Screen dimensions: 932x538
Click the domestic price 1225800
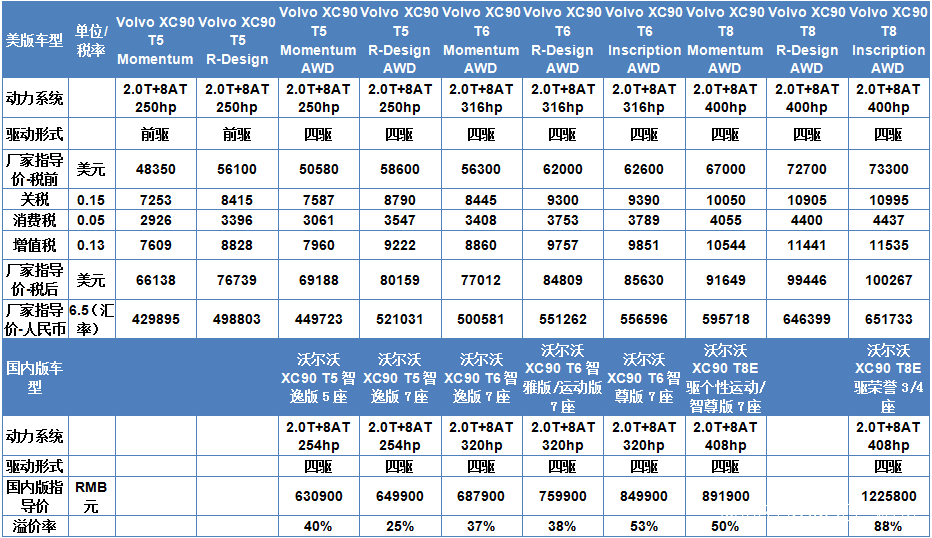pyautogui.click(x=888, y=496)
